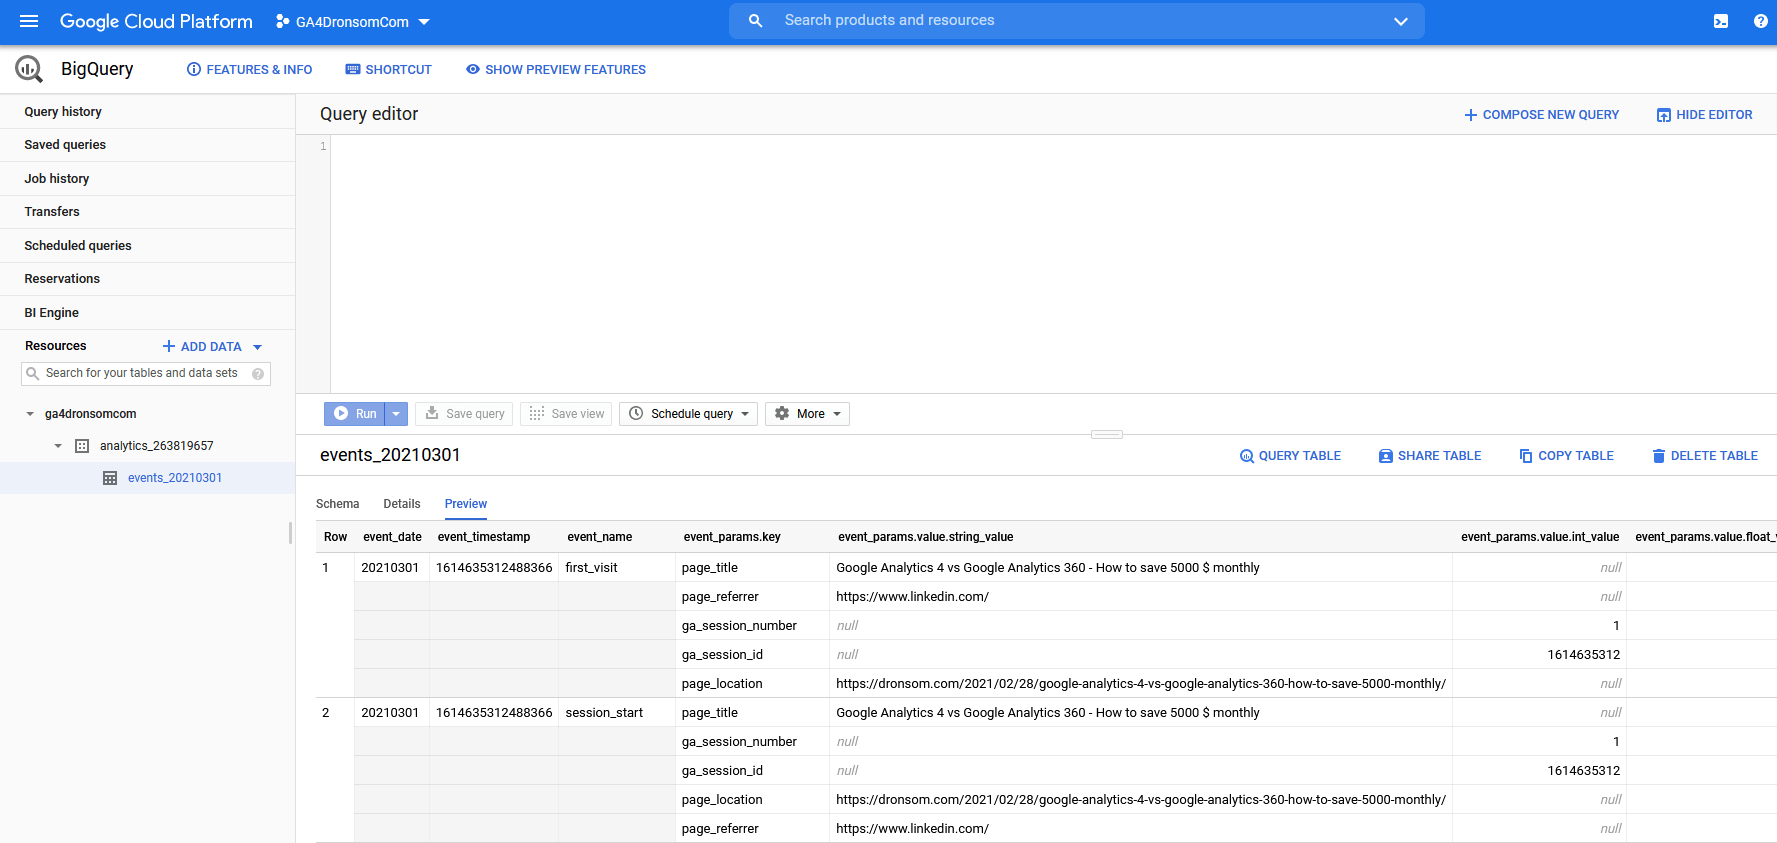
Task: Open Features & Info
Action: pyautogui.click(x=250, y=70)
